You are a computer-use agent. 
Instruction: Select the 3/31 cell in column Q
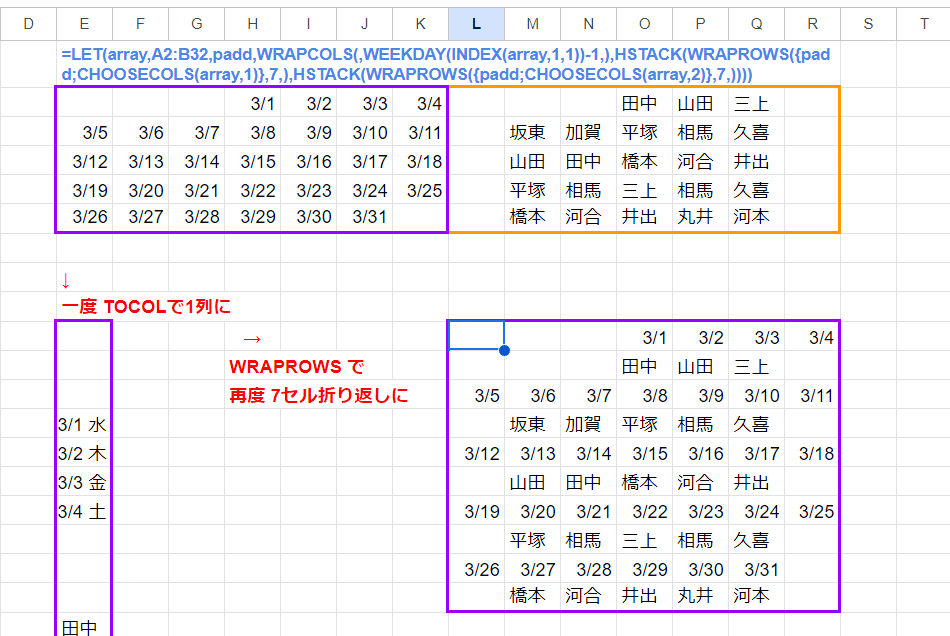pos(757,570)
